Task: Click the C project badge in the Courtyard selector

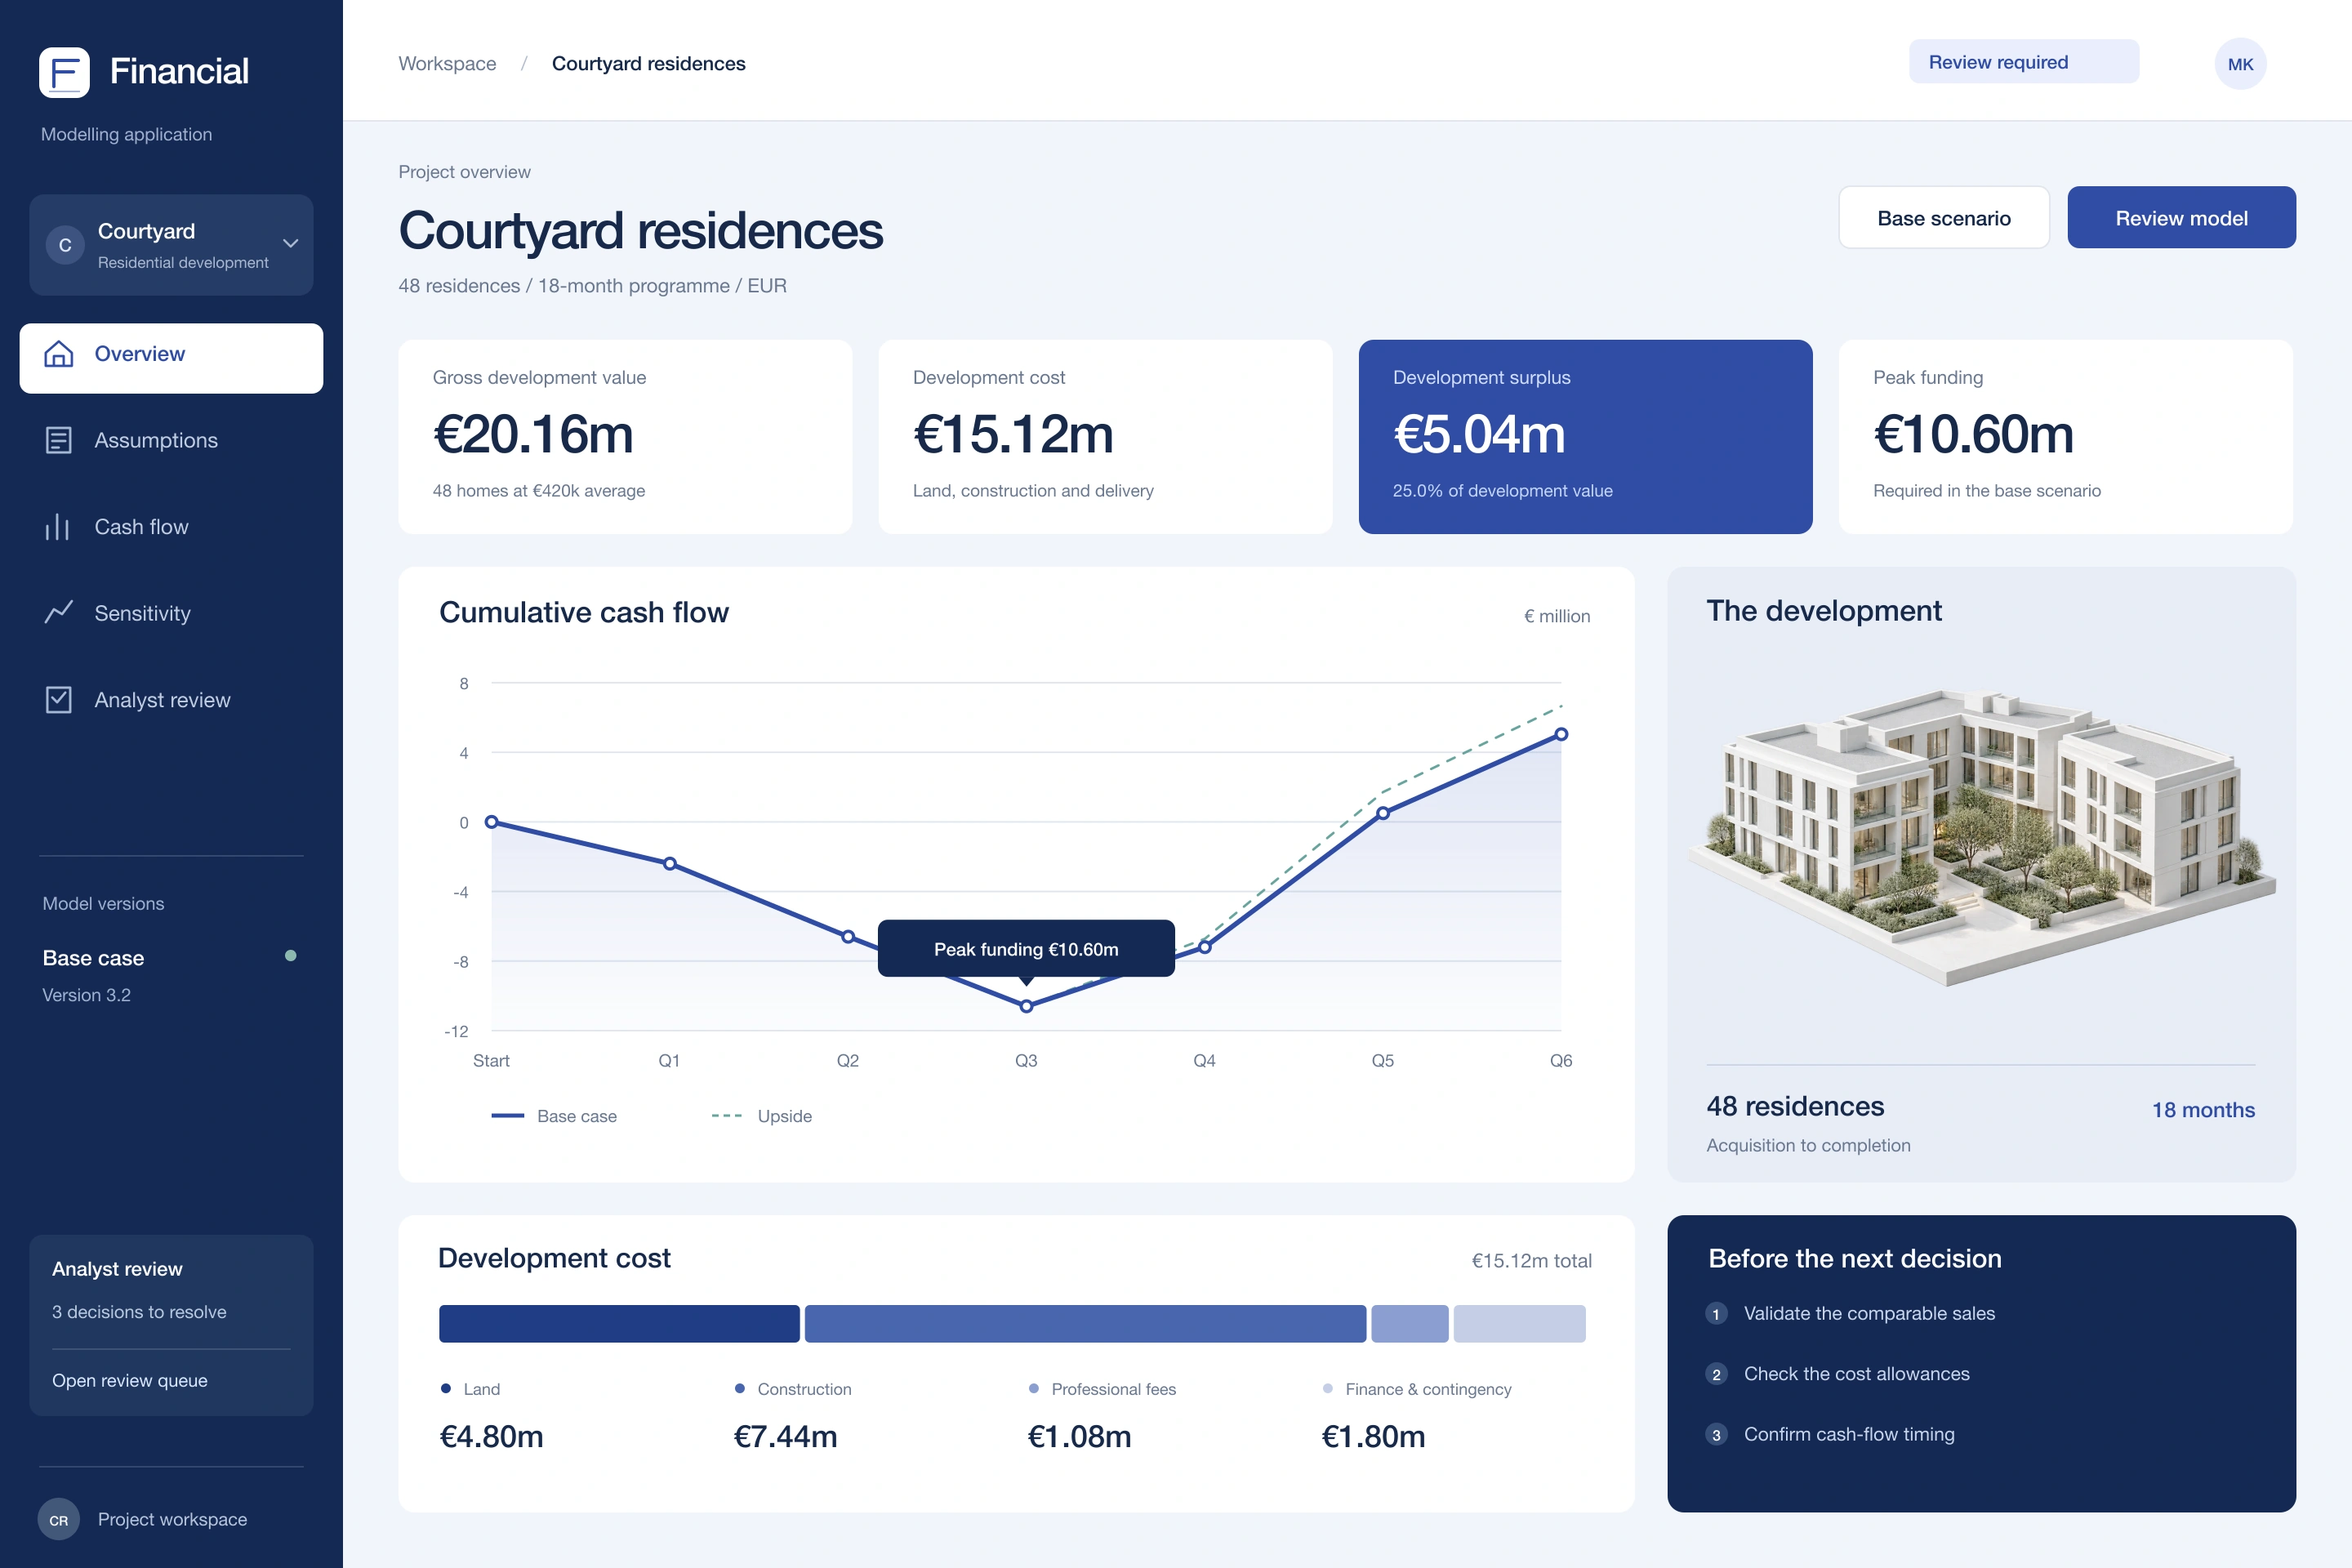Action: (65, 245)
